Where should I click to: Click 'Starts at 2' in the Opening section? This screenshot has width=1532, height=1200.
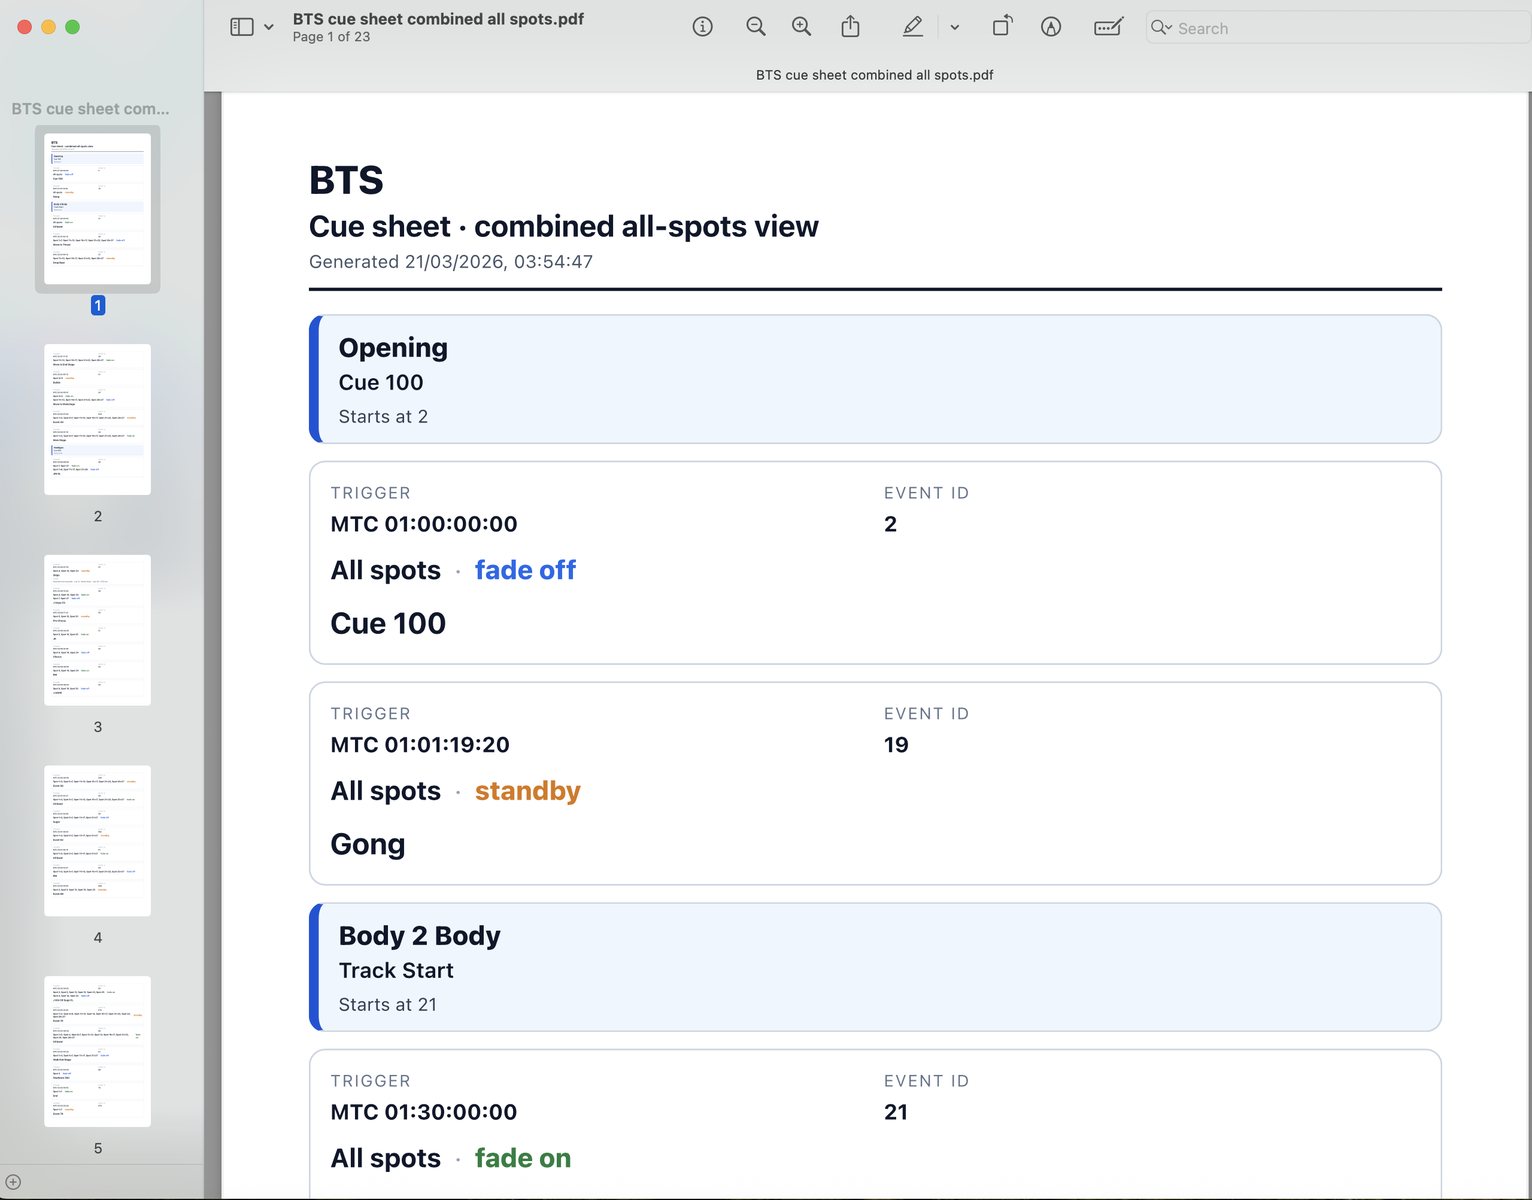tap(383, 417)
